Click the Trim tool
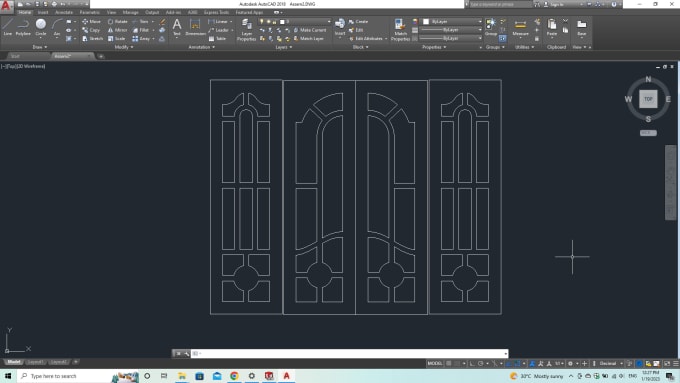This screenshot has width=680, height=383. coord(141,21)
